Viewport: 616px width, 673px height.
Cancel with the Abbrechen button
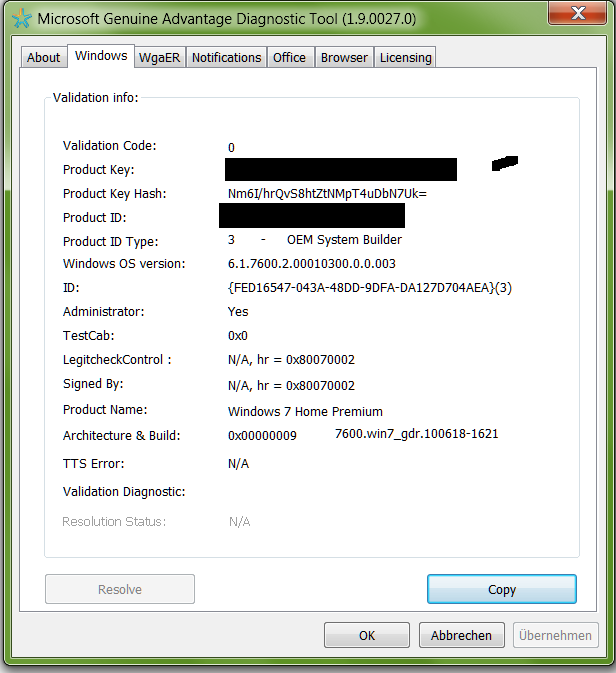click(461, 635)
